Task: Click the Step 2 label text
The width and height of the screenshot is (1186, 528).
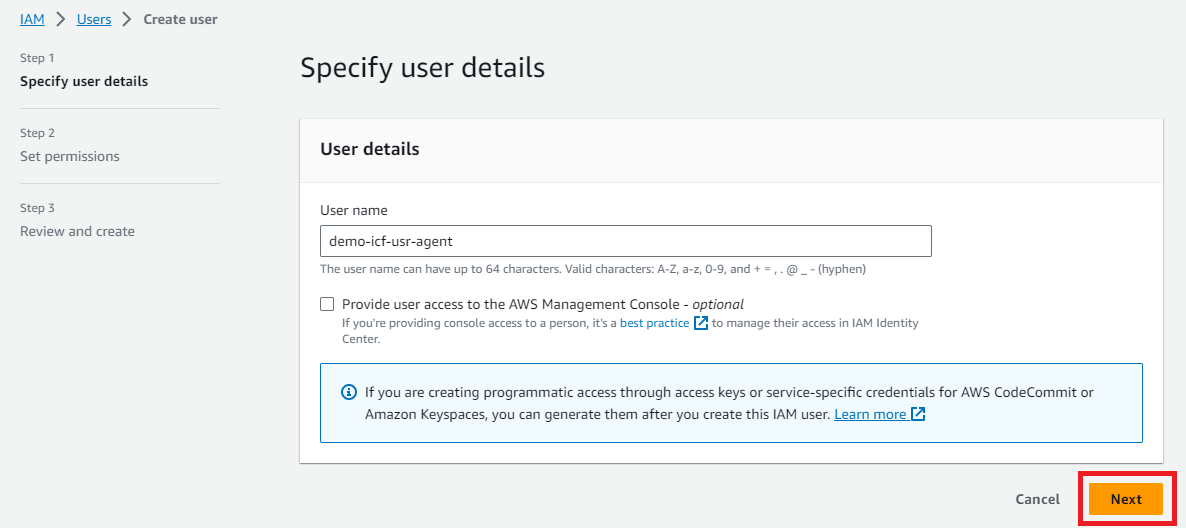Action: click(x=37, y=133)
